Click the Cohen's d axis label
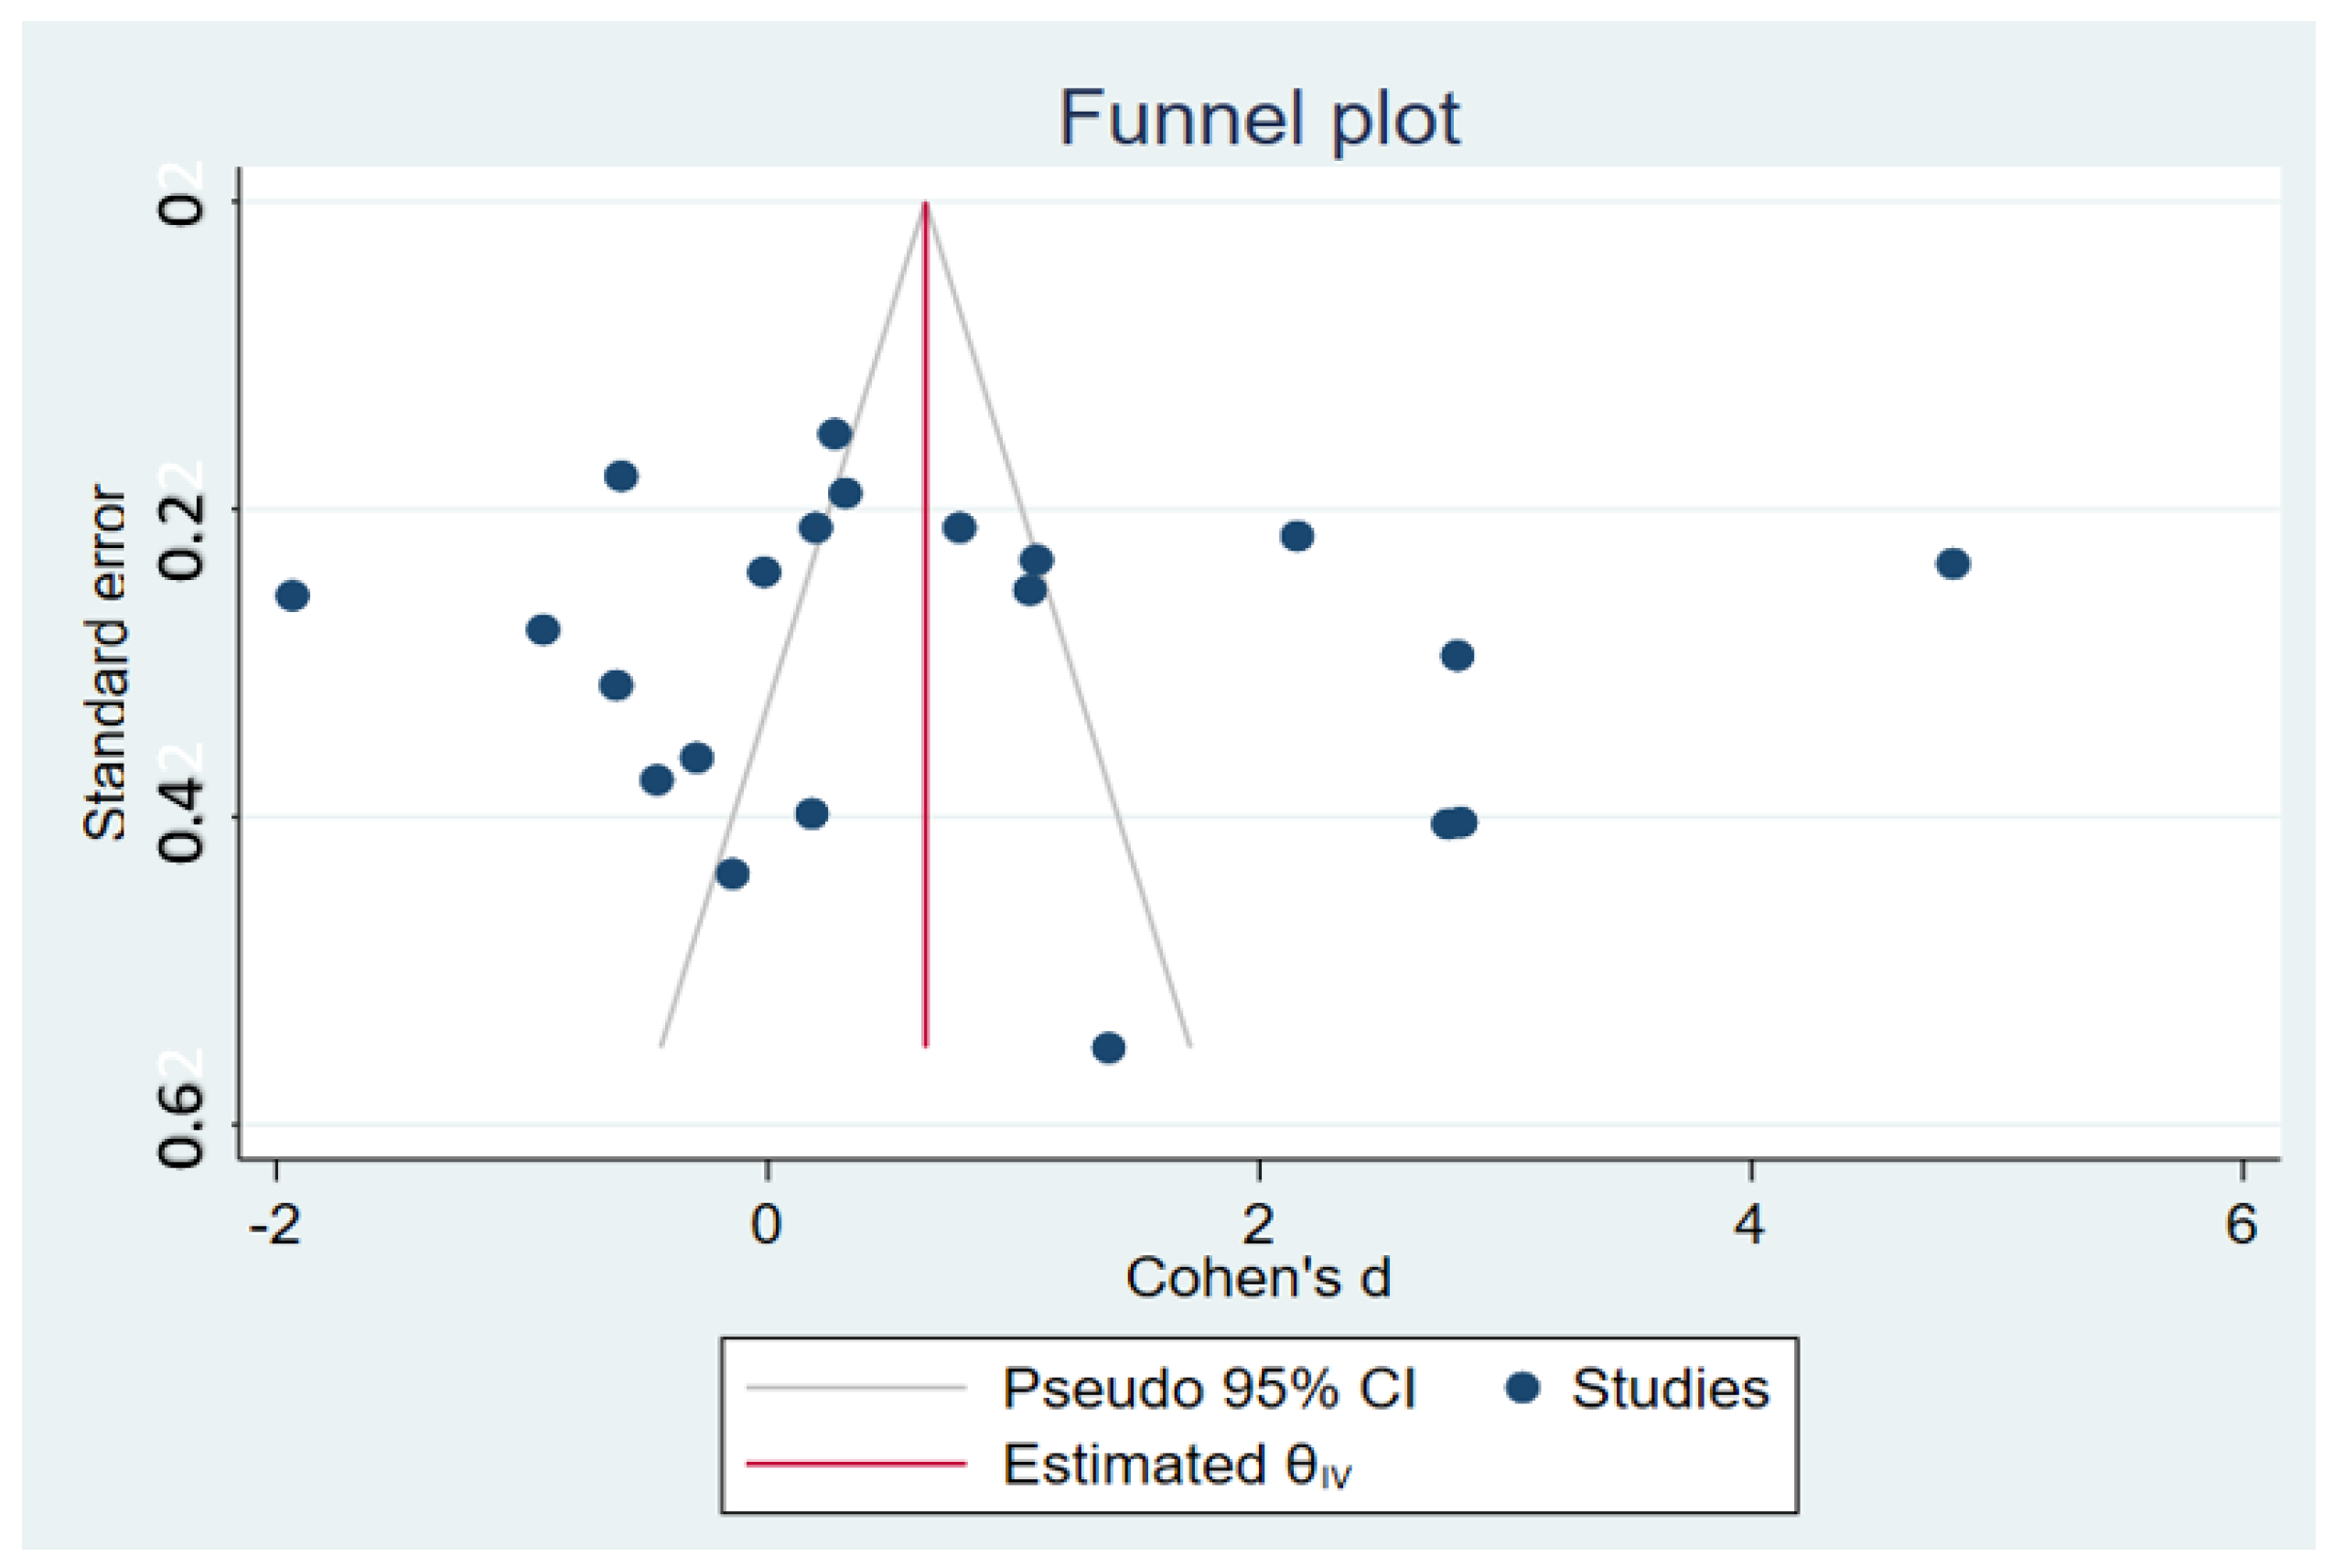Viewport: 2334px width, 1568px height. click(x=1258, y=1278)
